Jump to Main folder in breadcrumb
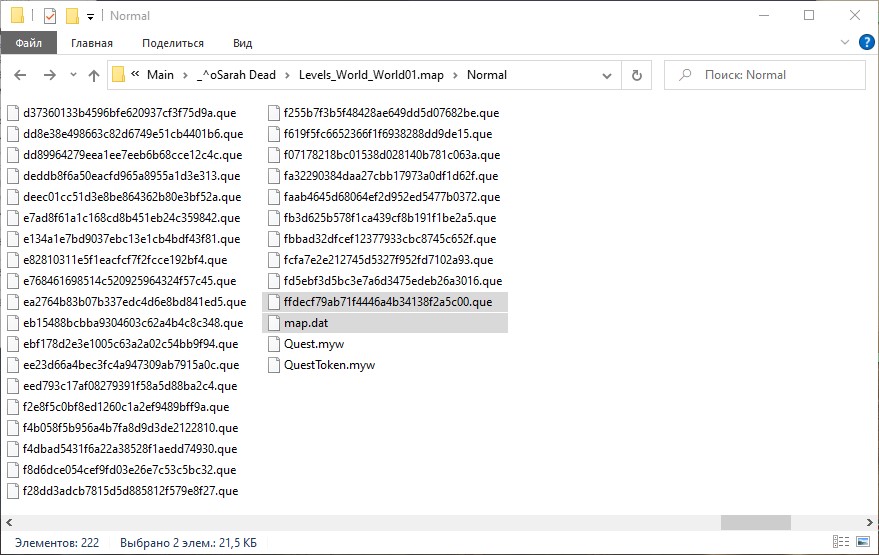Image resolution: width=879 pixels, height=555 pixels. pyautogui.click(x=160, y=75)
